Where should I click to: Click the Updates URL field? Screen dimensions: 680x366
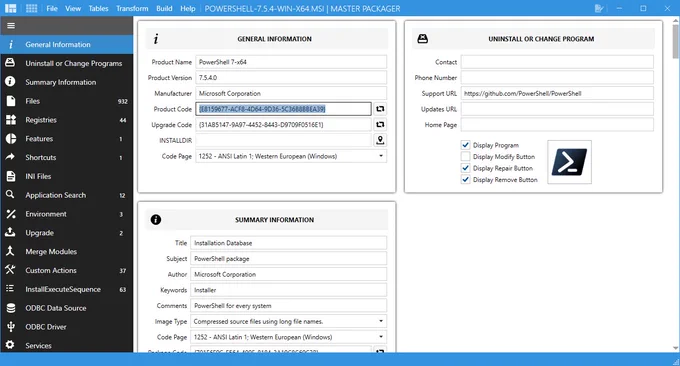pos(557,109)
